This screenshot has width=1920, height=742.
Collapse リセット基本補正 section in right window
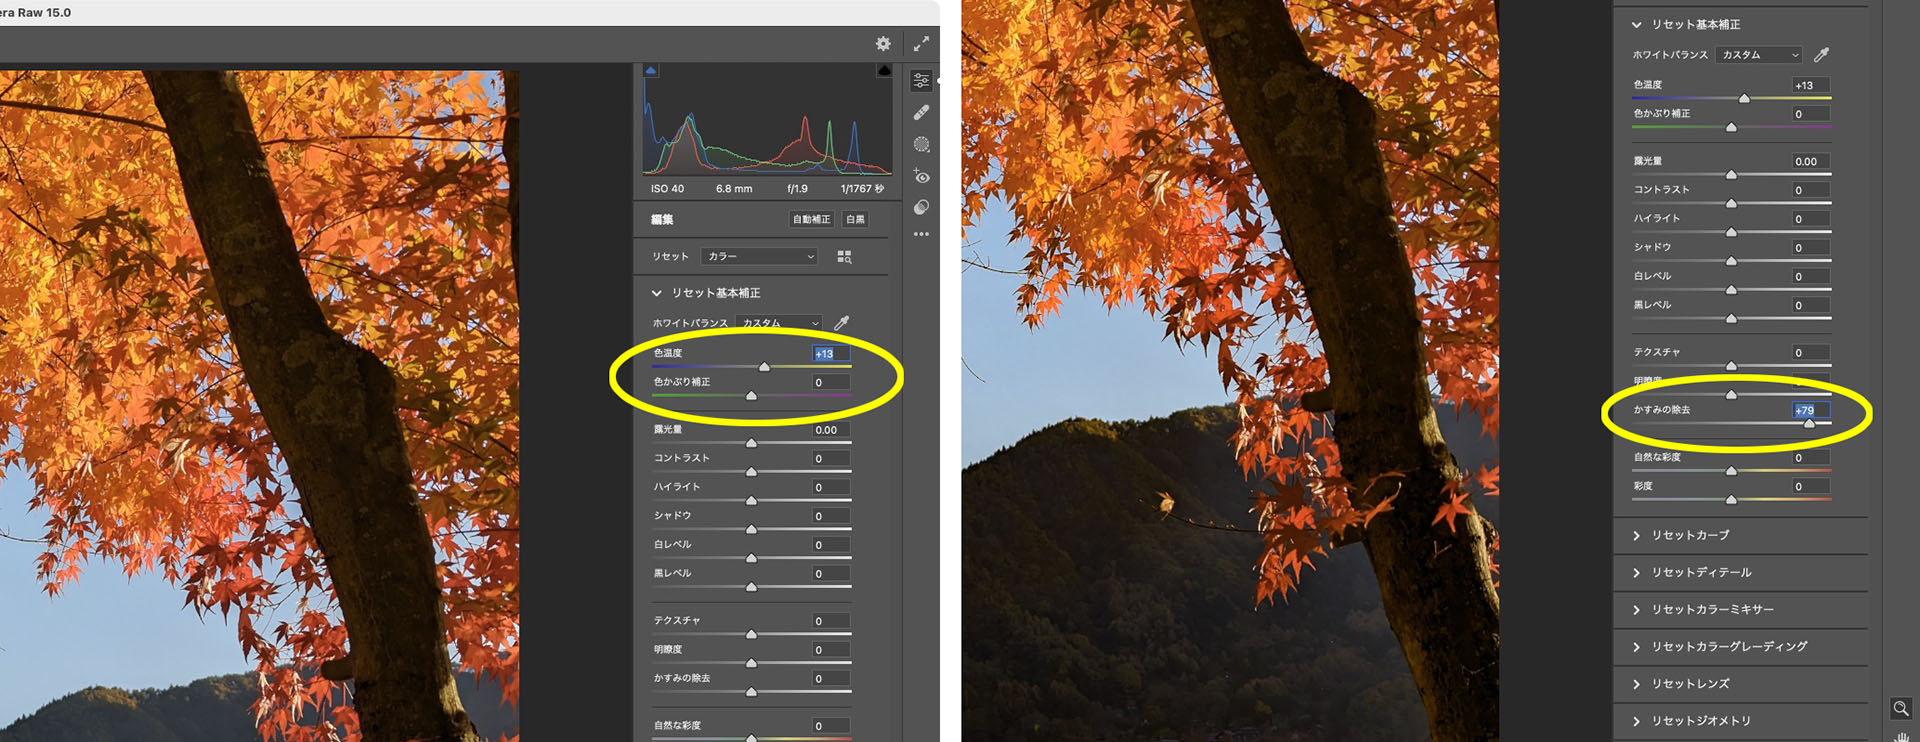1636,24
